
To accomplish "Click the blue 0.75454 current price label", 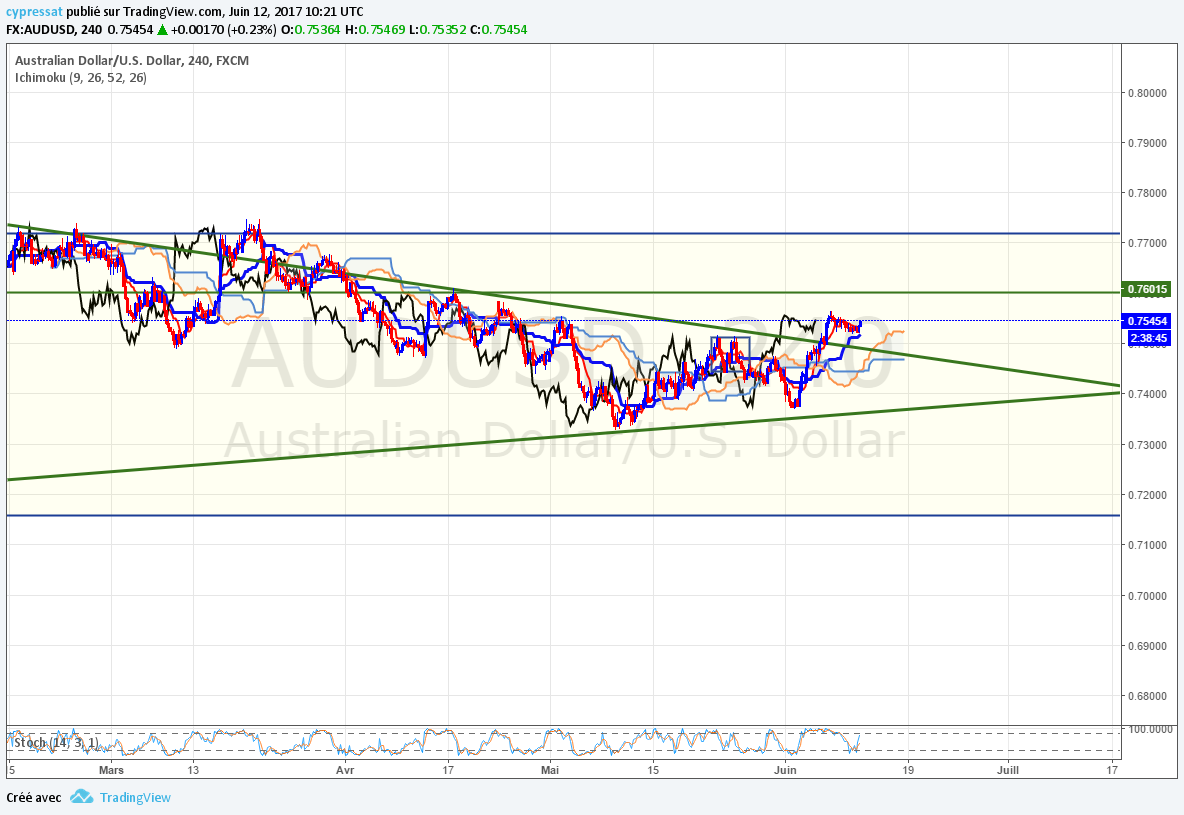I will coord(1147,321).
